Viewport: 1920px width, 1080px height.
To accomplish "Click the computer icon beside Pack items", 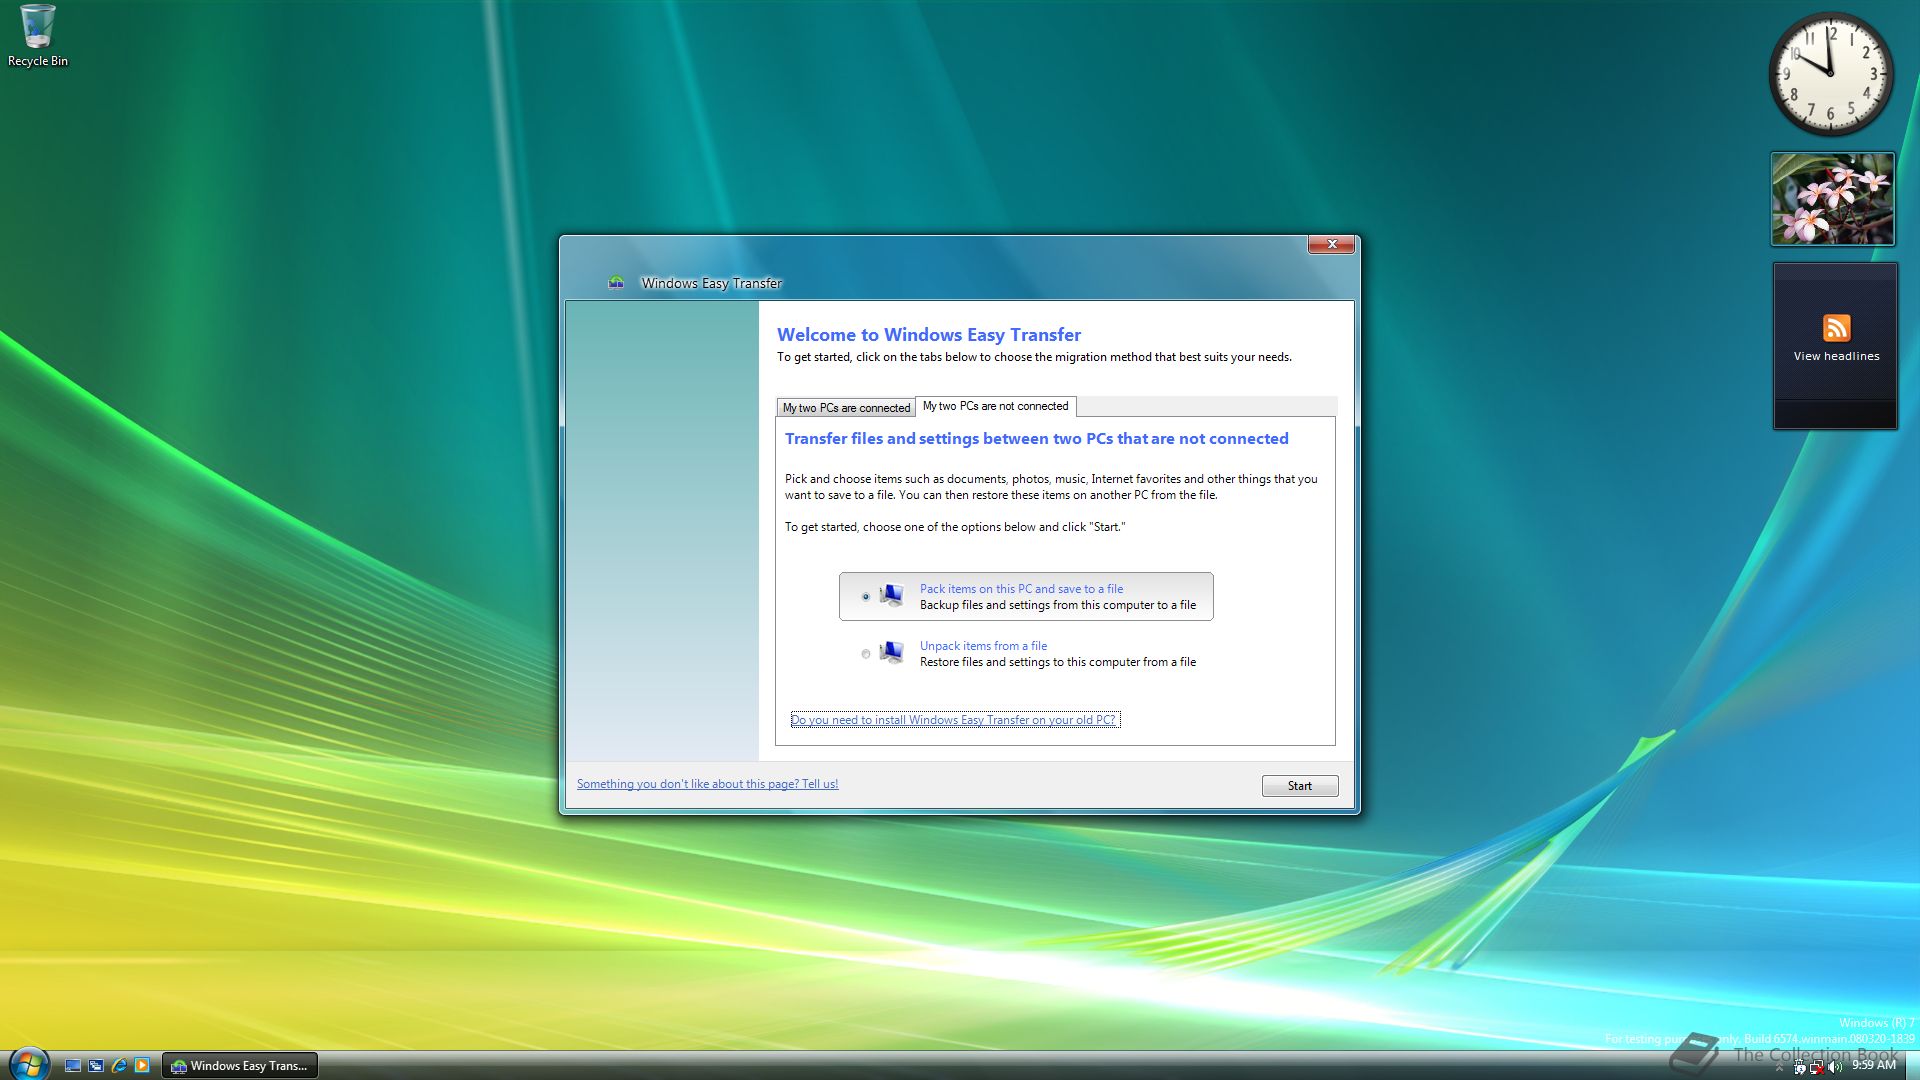I will click(891, 596).
